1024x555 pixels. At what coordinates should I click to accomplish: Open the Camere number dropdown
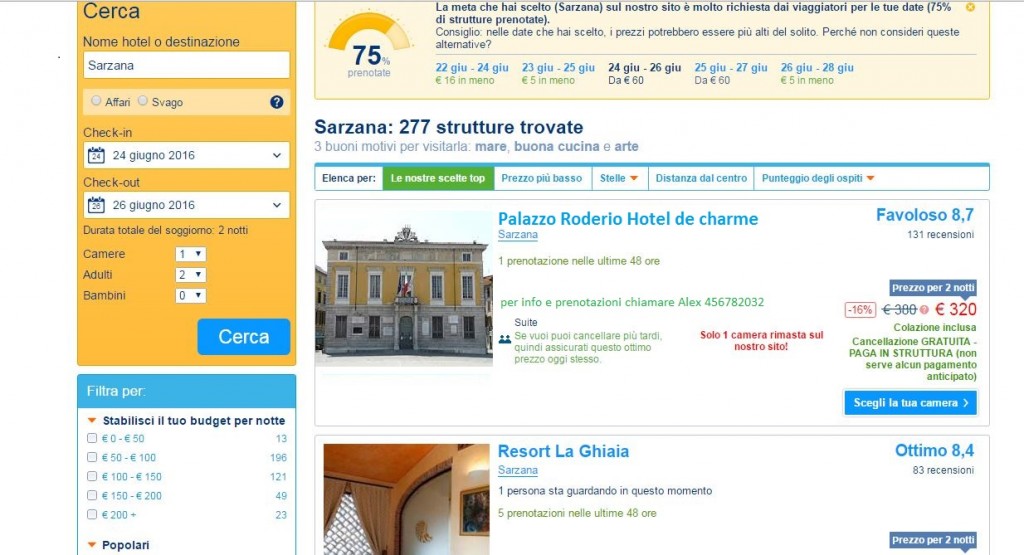191,254
